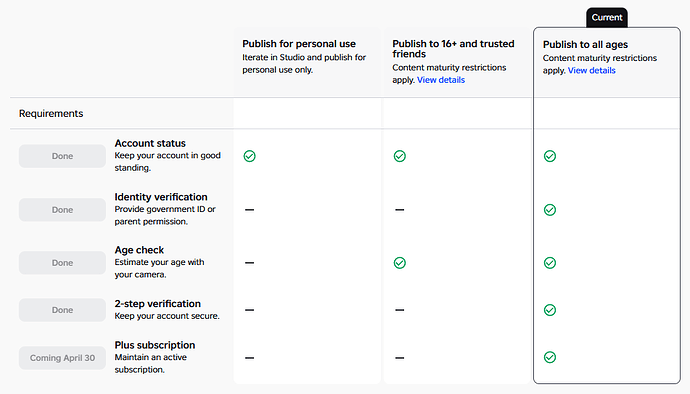Click Account status checkmark under 16+ friends
This screenshot has height=394, width=690.
click(400, 156)
